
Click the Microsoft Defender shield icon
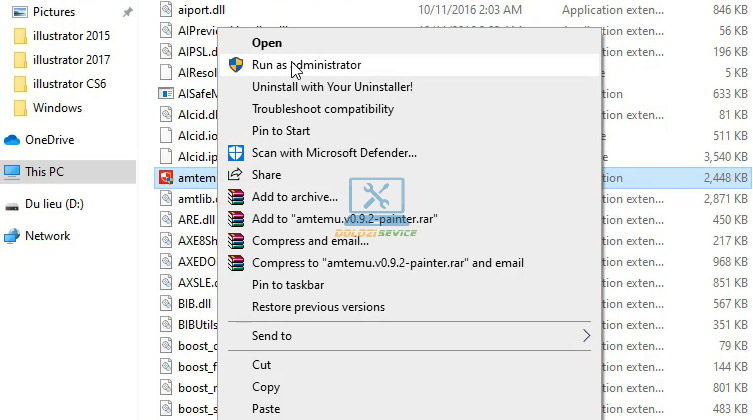pyautogui.click(x=236, y=153)
